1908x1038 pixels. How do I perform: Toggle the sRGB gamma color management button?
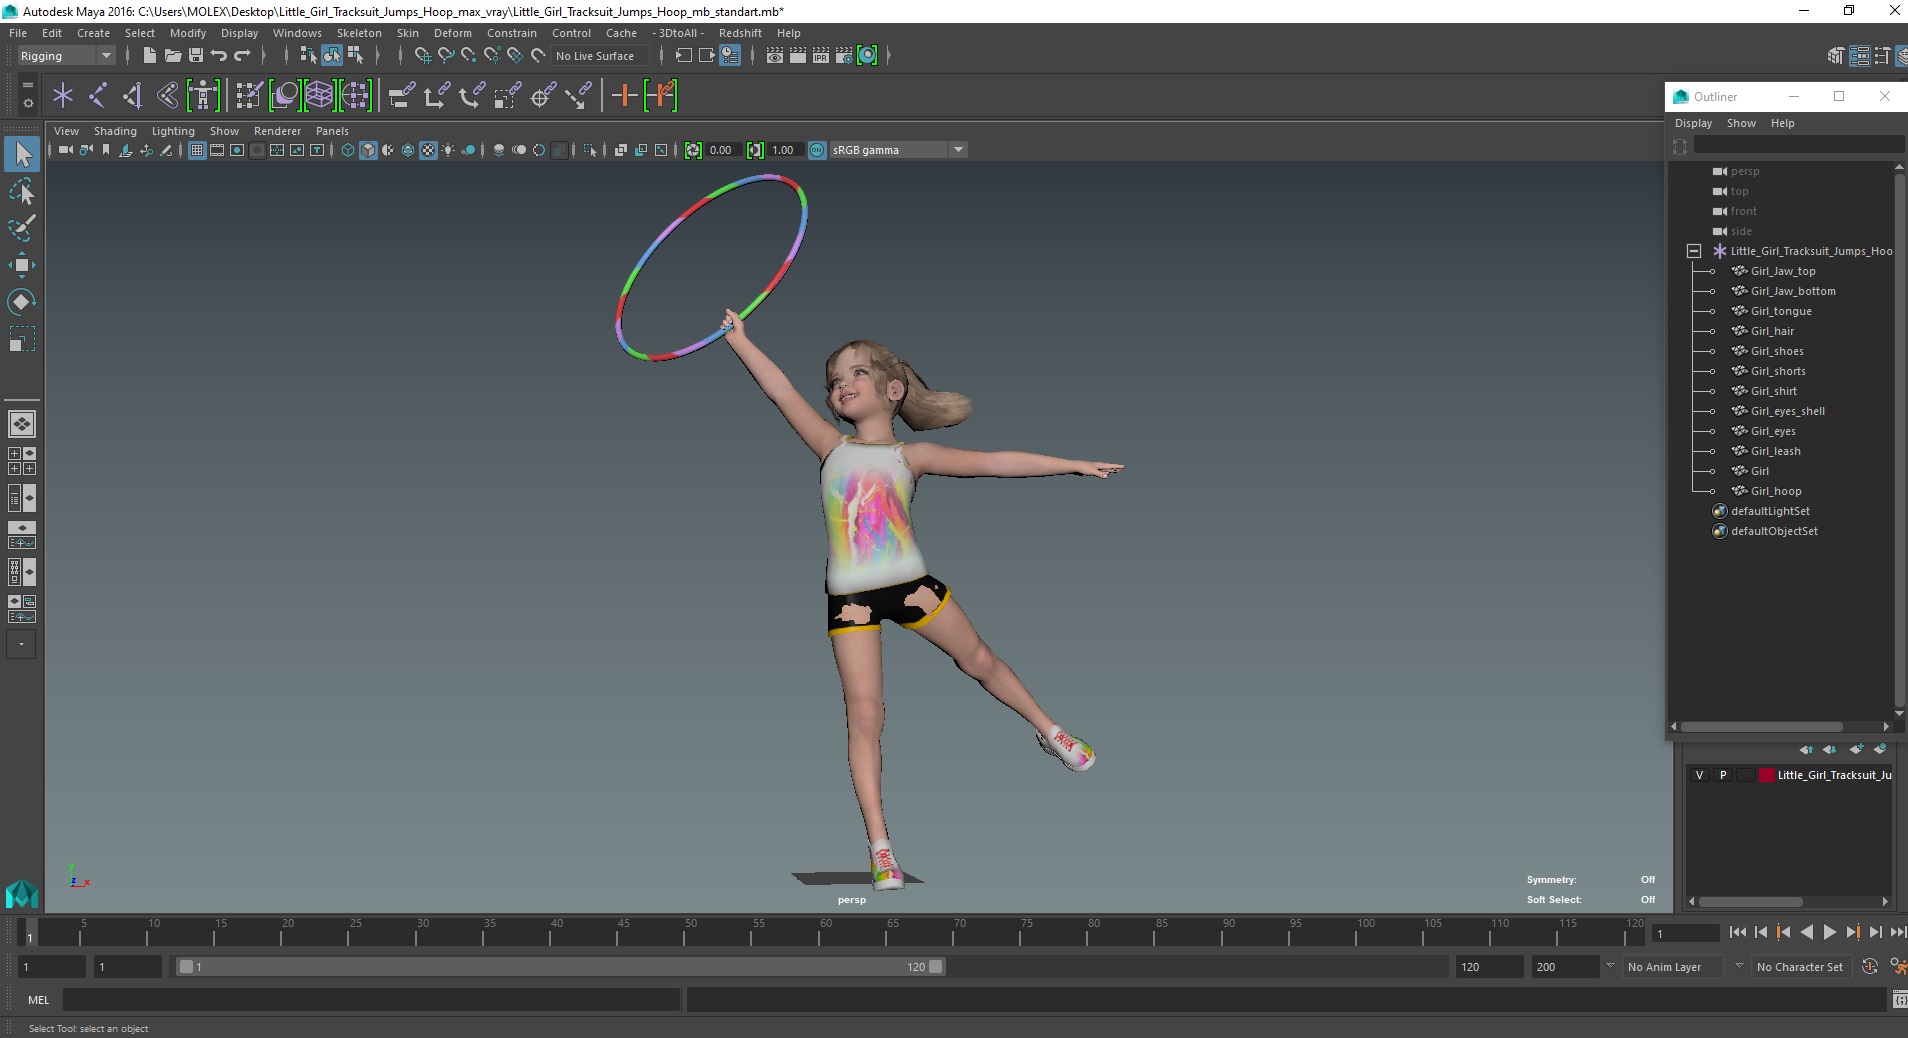[817, 150]
